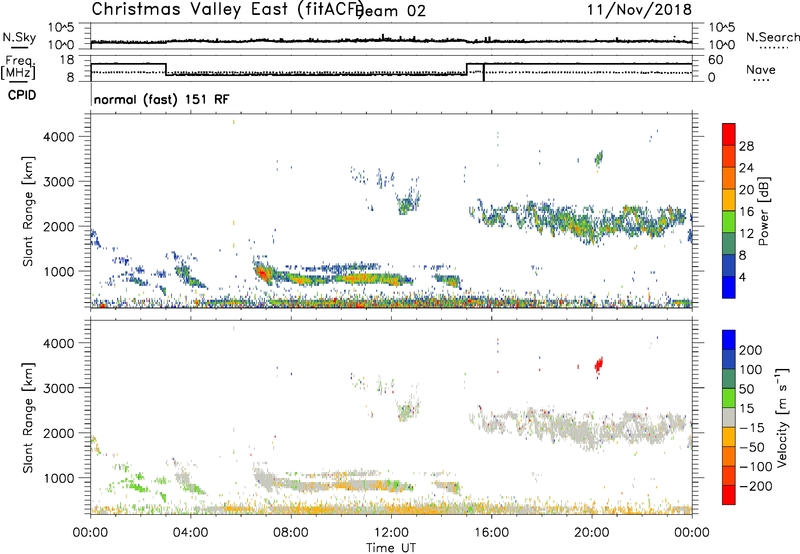The height and width of the screenshot is (554, 800).
Task: Click the '18' frequency axis label
Action: pos(66,60)
